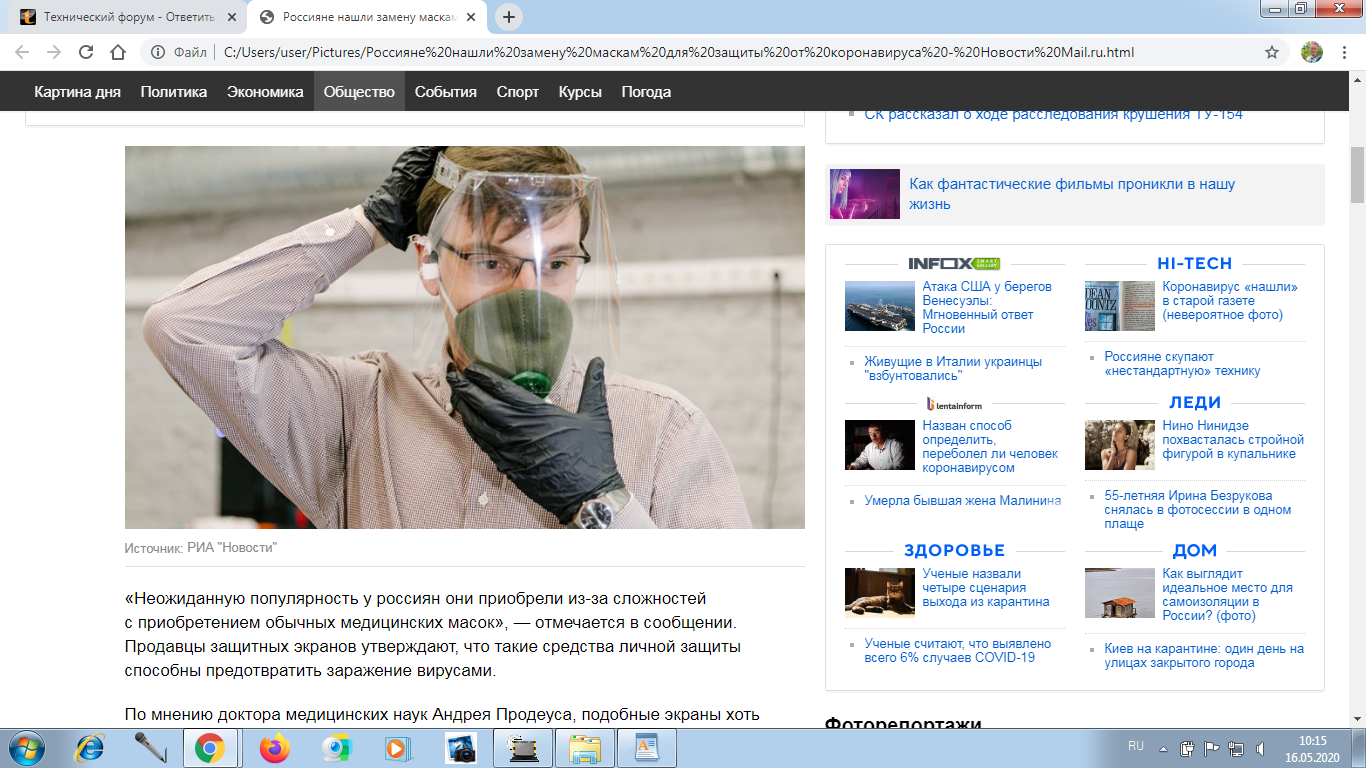Select the Спорт navigation item
Screen dimensions: 1366x768
pyautogui.click(x=517, y=92)
